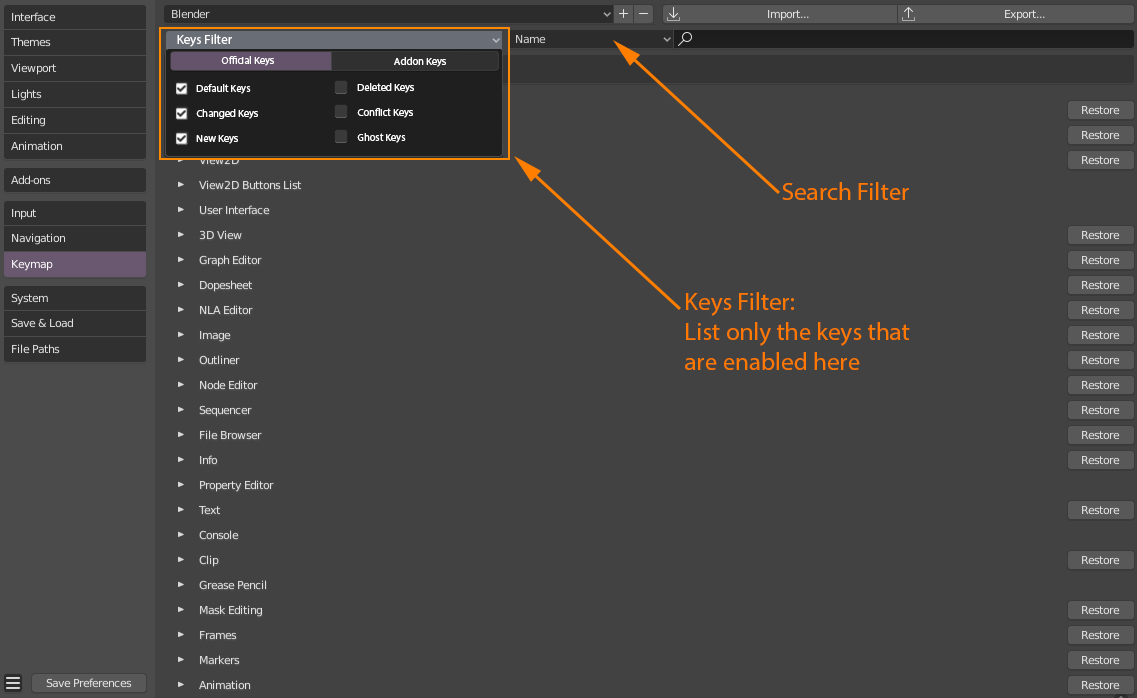Switch to the Addon Keys tab
Image resolution: width=1137 pixels, height=698 pixels.
point(415,61)
